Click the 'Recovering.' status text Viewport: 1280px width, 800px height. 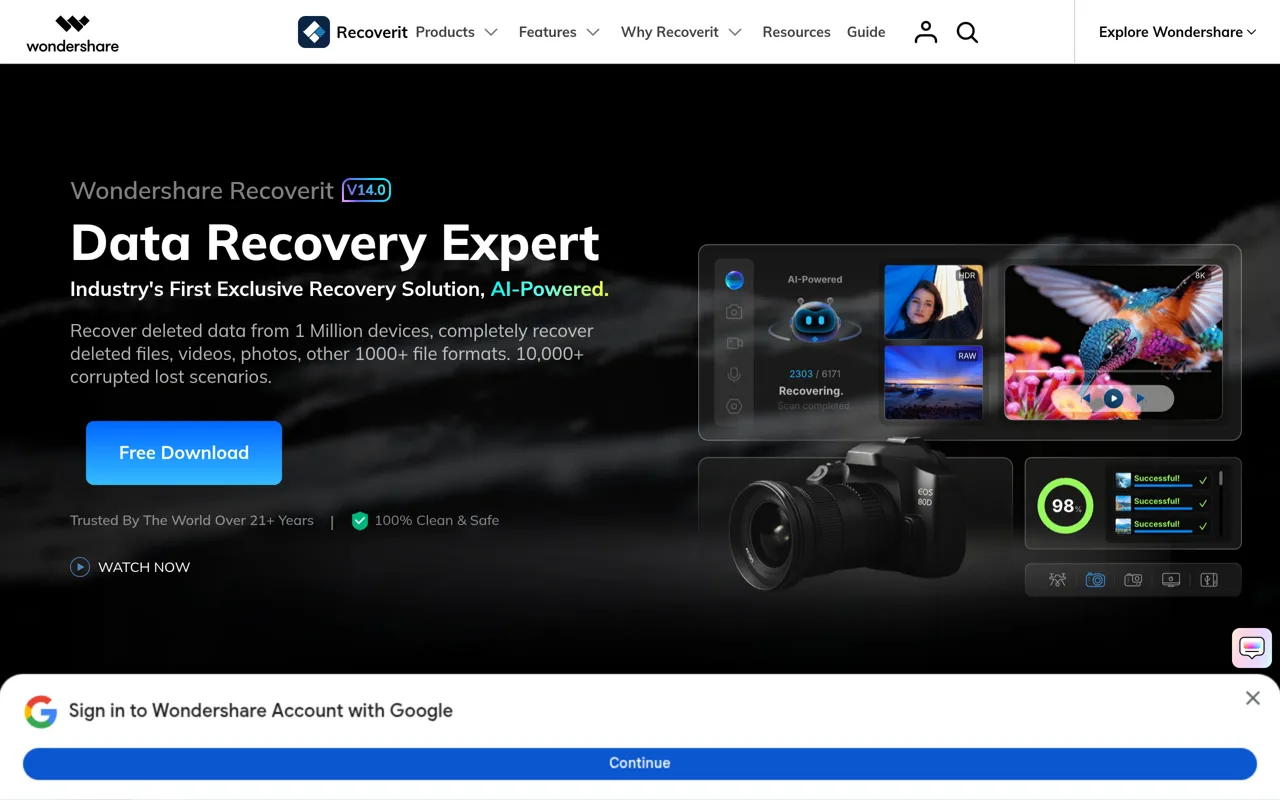coord(811,391)
